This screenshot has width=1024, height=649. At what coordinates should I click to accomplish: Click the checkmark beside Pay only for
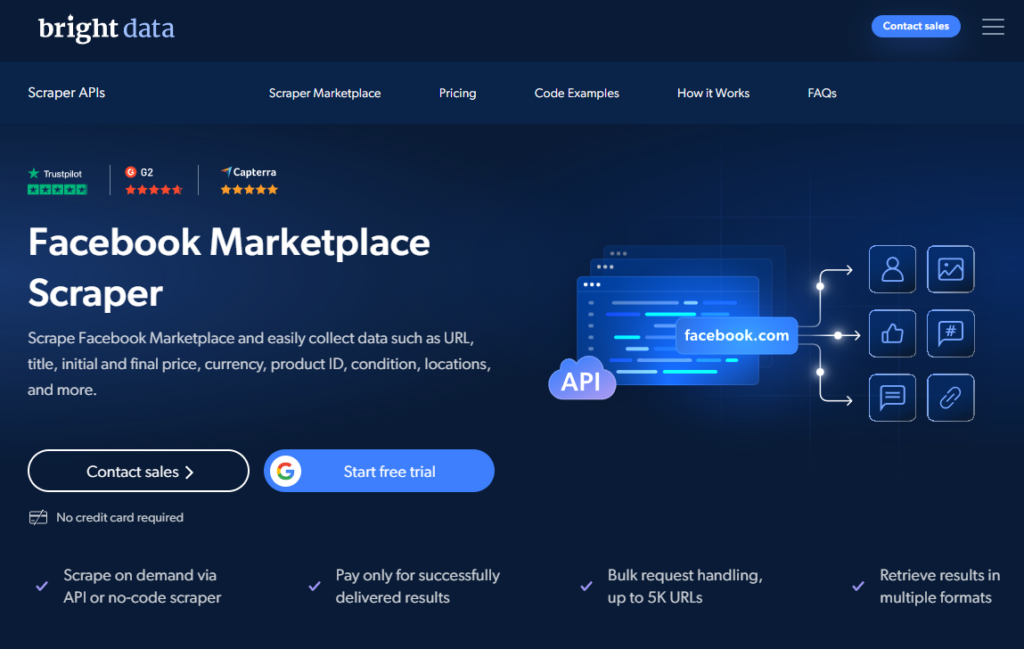314,586
